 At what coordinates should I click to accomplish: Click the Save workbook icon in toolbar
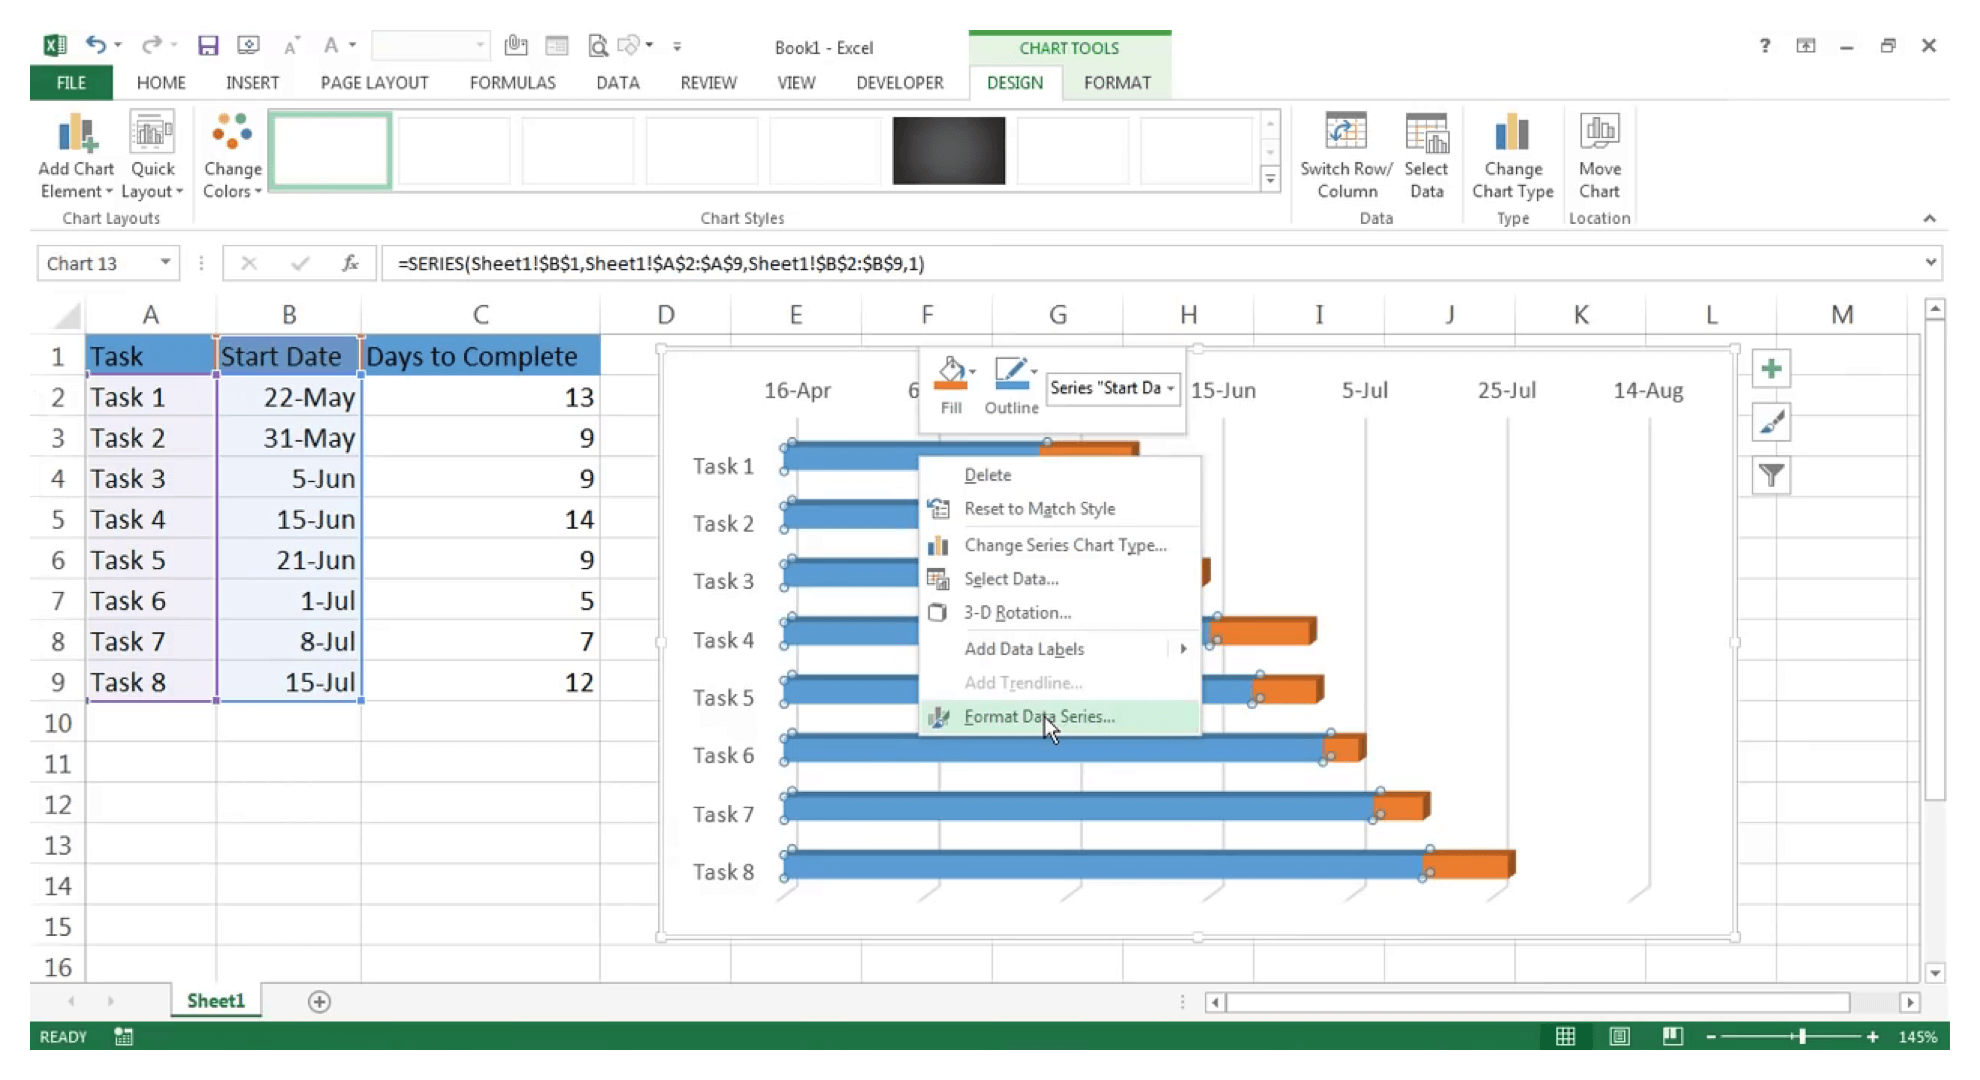[209, 45]
